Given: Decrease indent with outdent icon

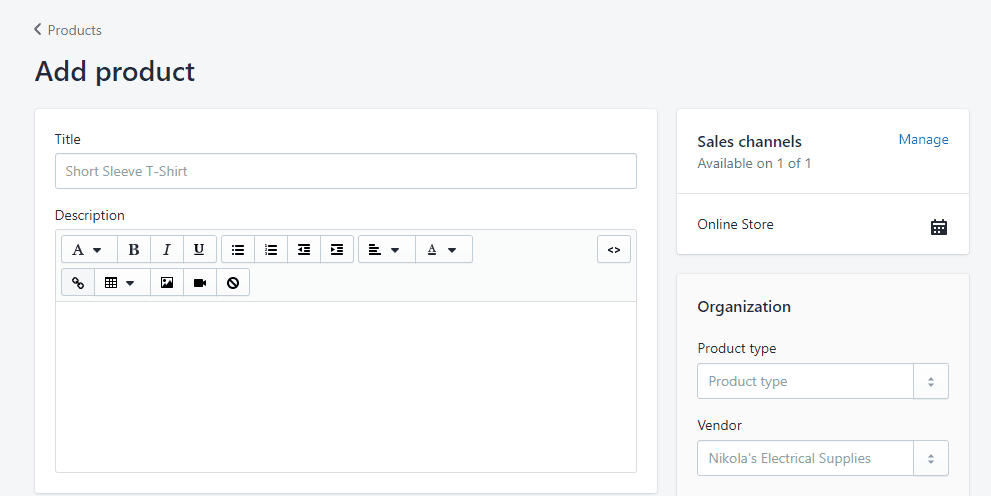Looking at the screenshot, I should tap(304, 250).
